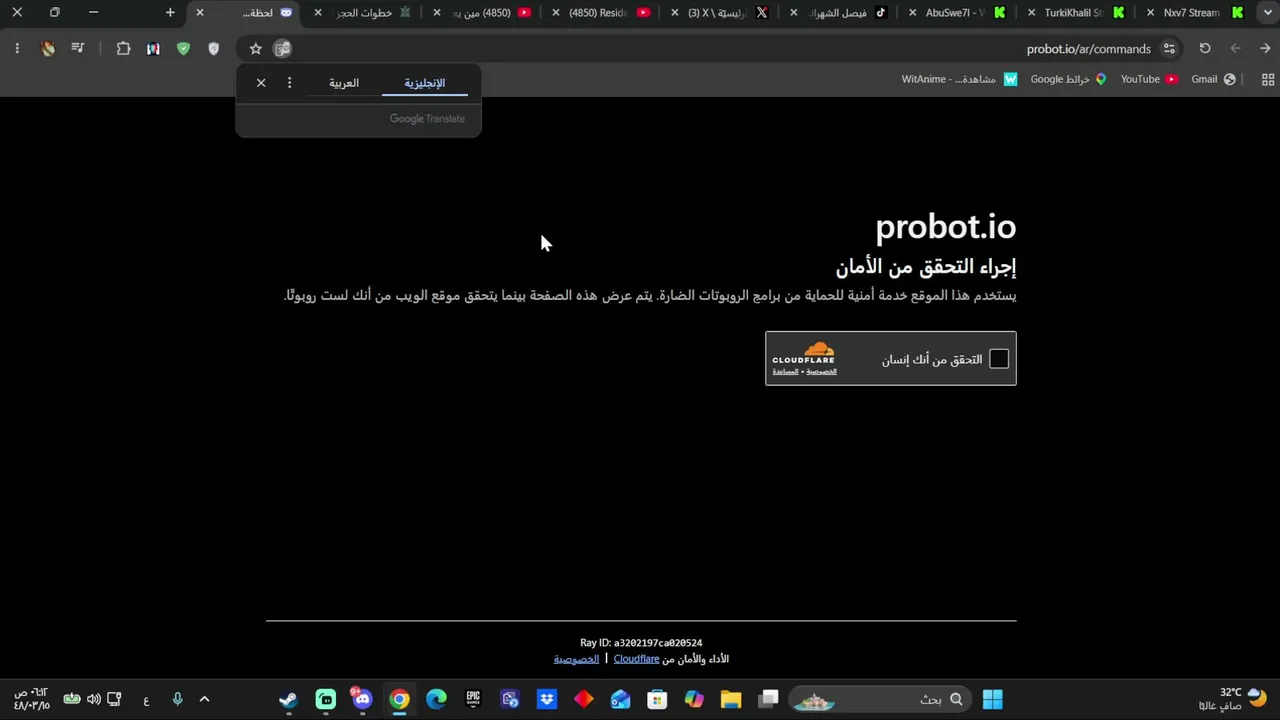This screenshot has width=1280, height=720.
Task: Select the الإنجليزية tab in Google Translate popup
Action: point(424,83)
